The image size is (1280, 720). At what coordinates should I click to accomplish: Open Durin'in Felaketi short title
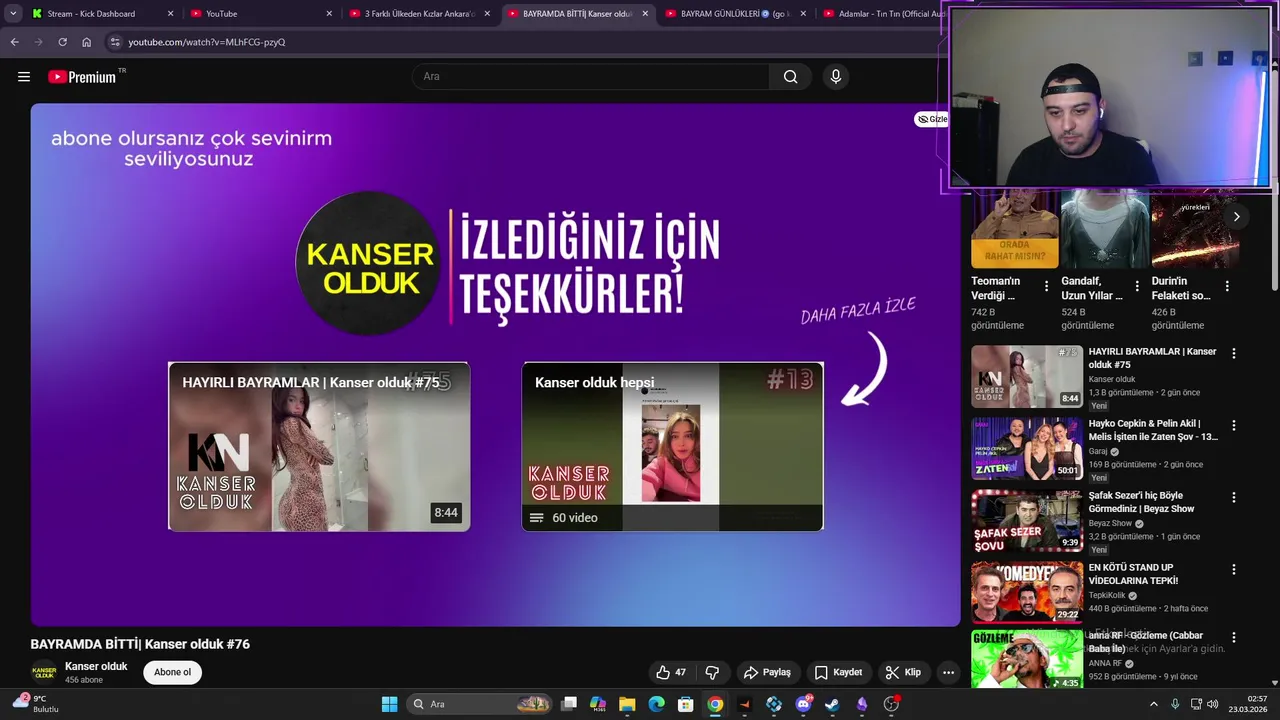1181,288
